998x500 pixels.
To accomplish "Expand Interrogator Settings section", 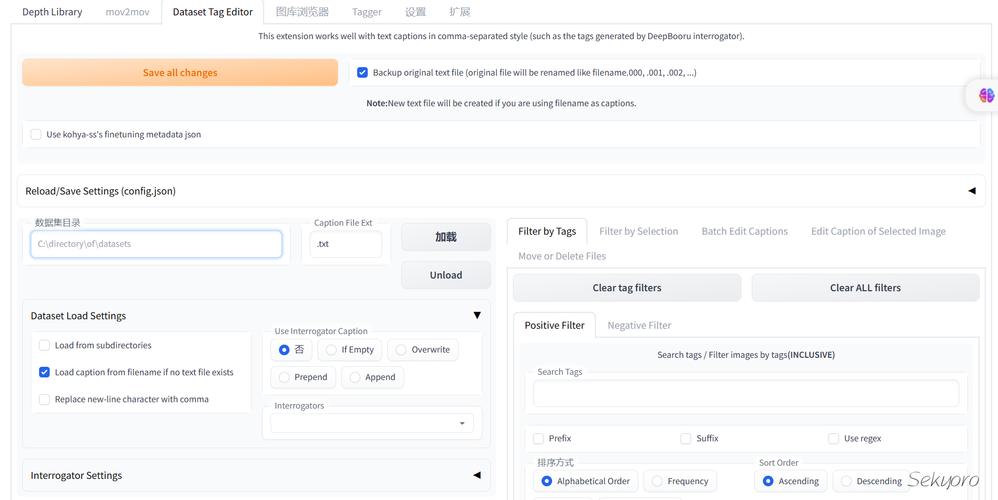I will click(257, 475).
